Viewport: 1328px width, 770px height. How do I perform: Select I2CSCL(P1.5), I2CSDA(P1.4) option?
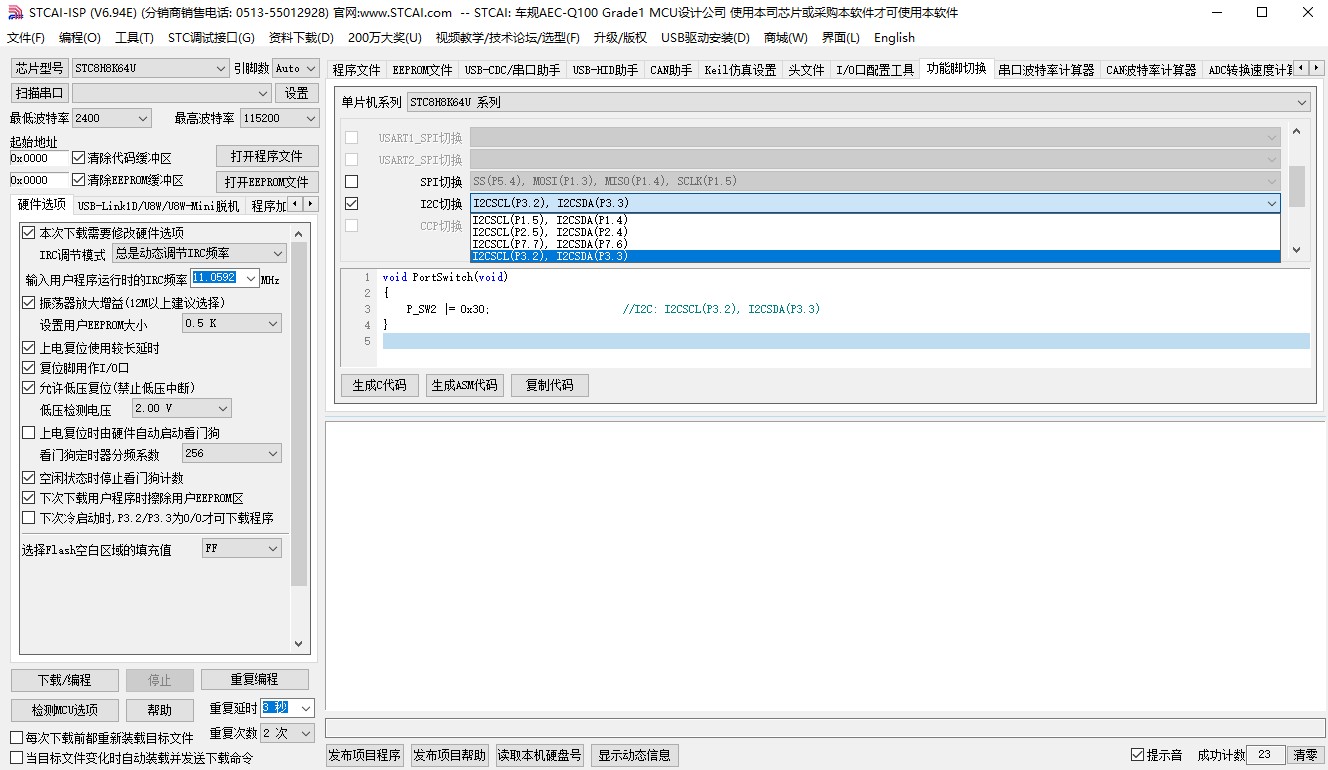(875, 220)
